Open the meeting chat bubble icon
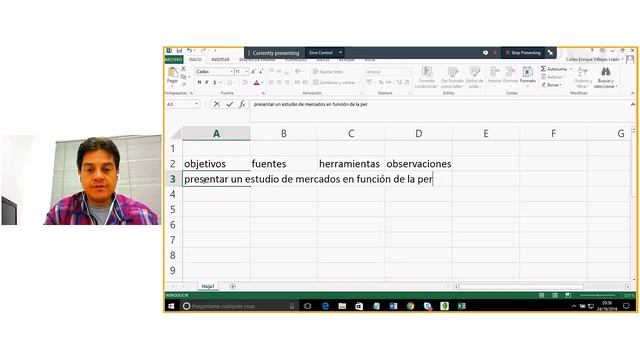Screen dimensions: 640x360 [485, 53]
